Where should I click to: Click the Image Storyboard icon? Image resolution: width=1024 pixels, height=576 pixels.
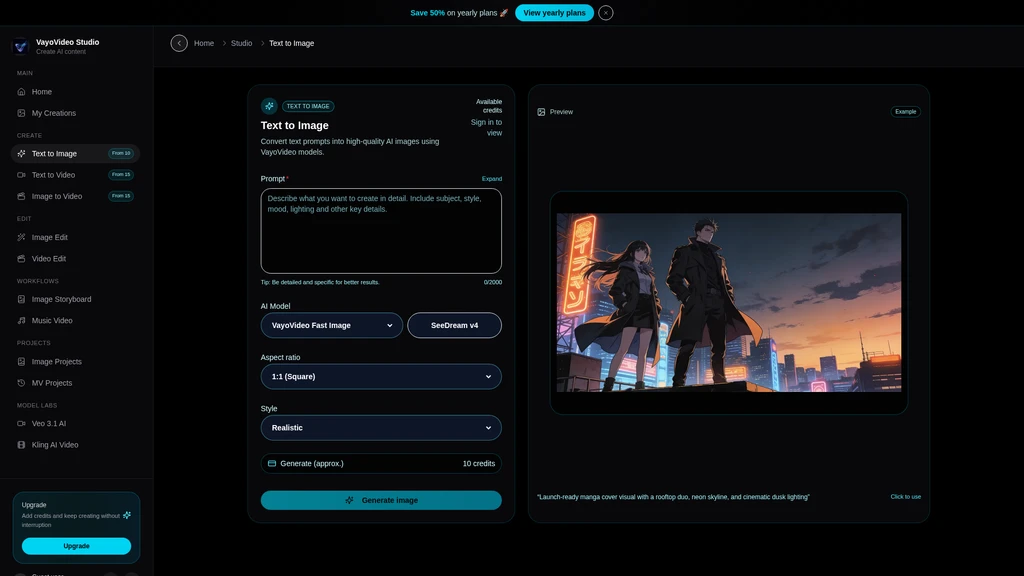point(22,299)
